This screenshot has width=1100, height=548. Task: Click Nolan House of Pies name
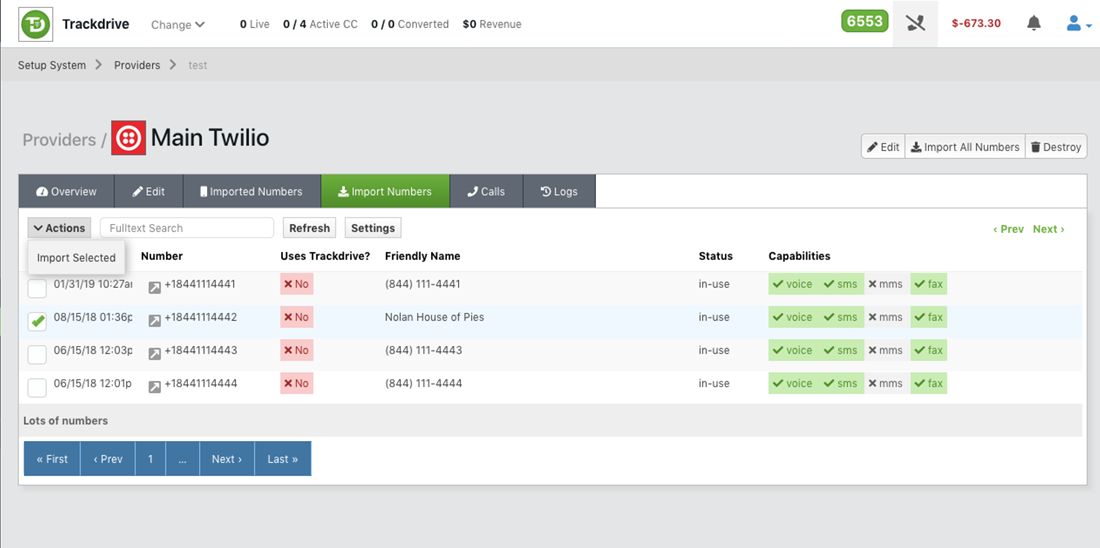click(x=434, y=317)
